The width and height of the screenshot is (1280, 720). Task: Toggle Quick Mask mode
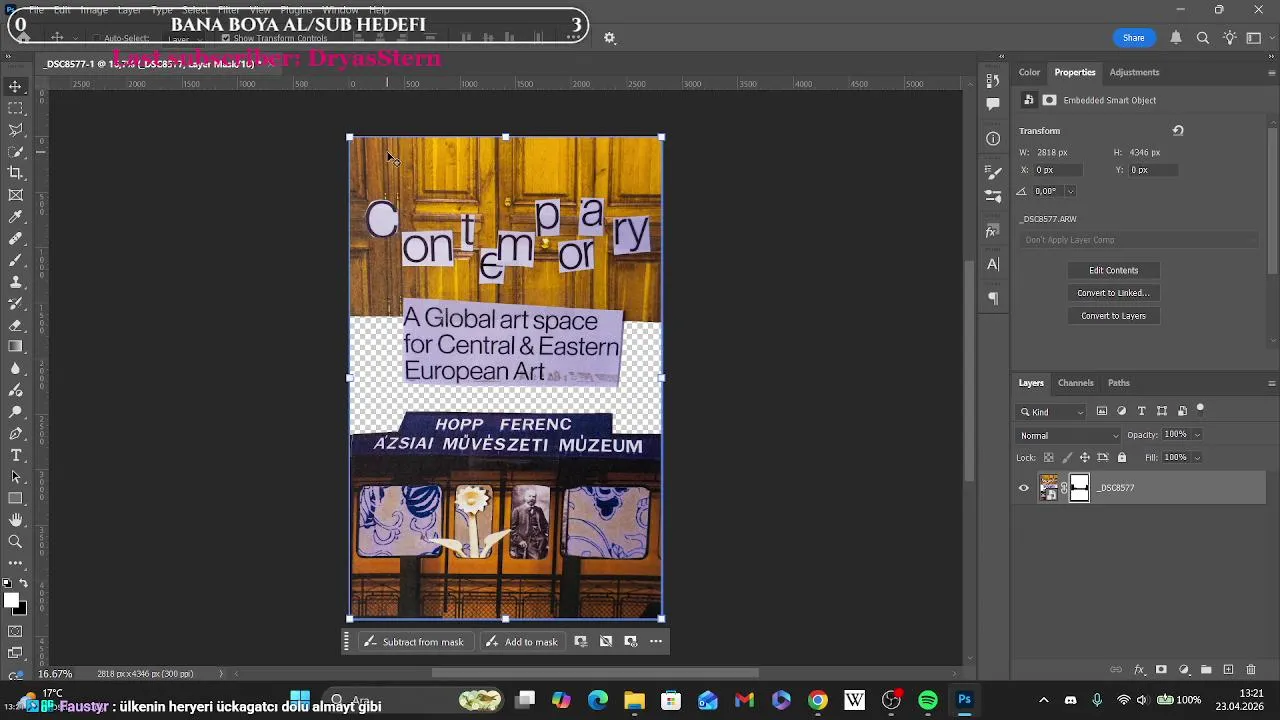pyautogui.click(x=15, y=632)
